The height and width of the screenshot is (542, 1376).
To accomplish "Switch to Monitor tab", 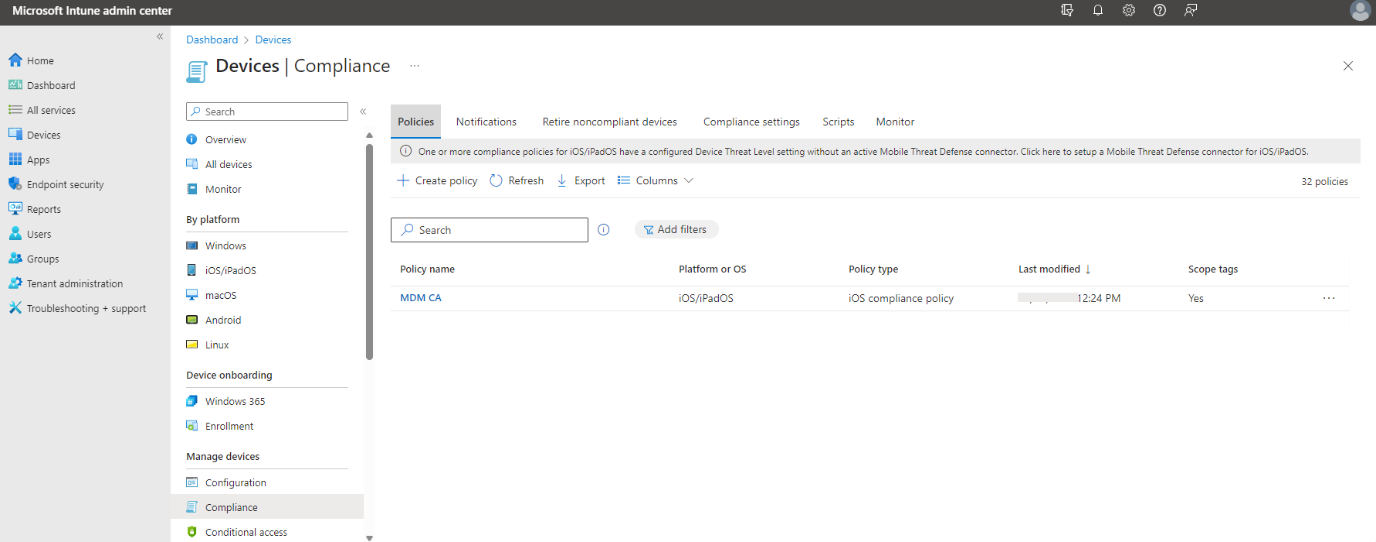I will (895, 122).
